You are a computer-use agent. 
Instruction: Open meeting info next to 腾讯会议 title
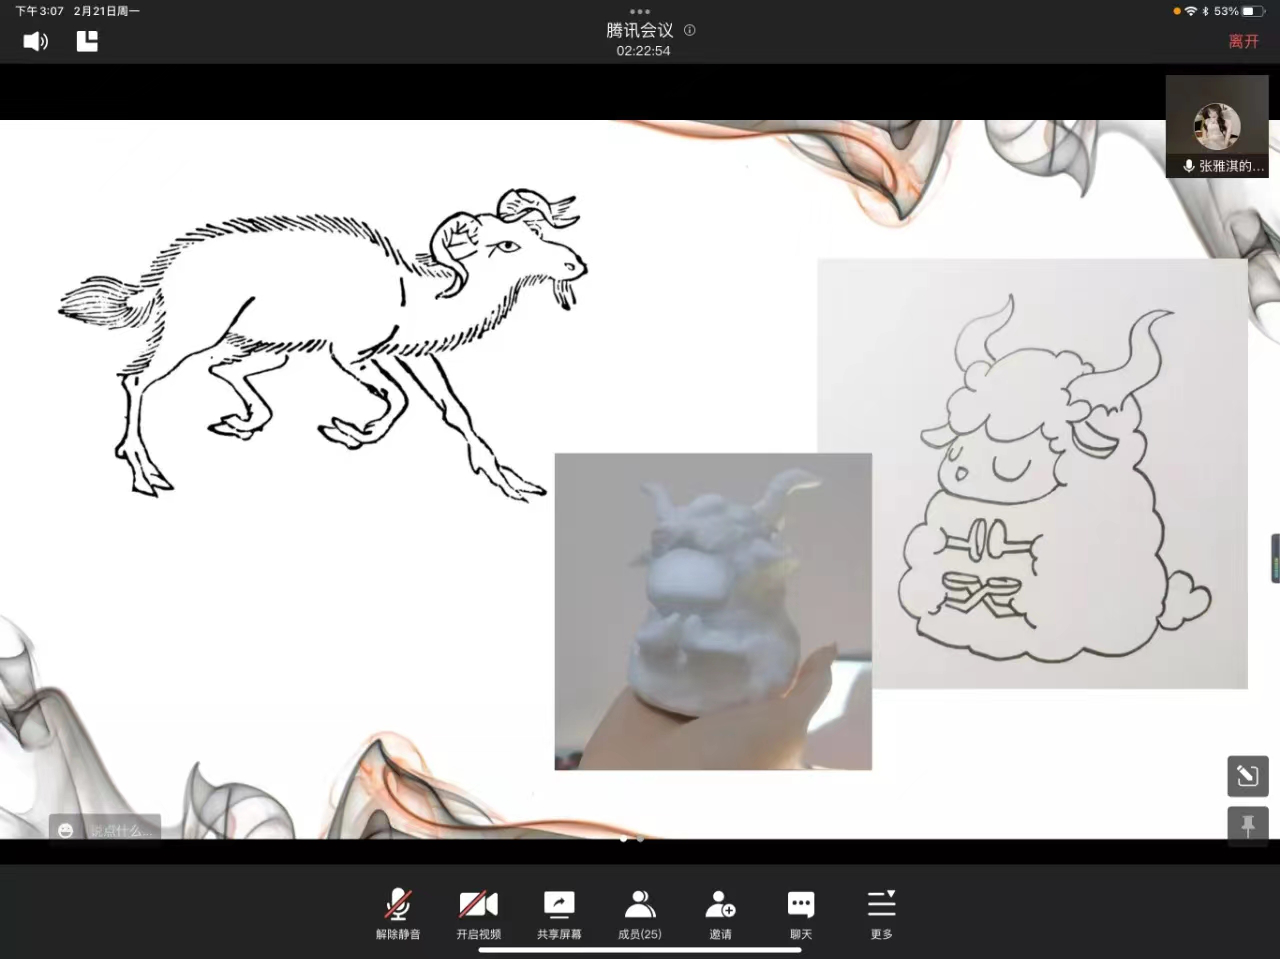(x=689, y=30)
